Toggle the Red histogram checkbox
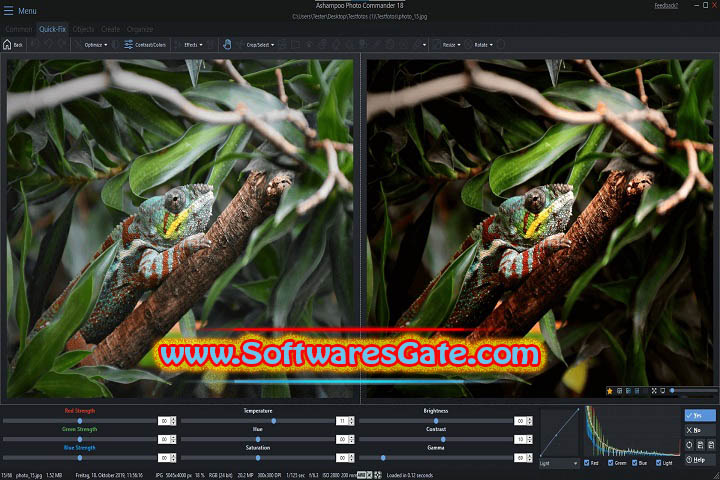 [586, 463]
